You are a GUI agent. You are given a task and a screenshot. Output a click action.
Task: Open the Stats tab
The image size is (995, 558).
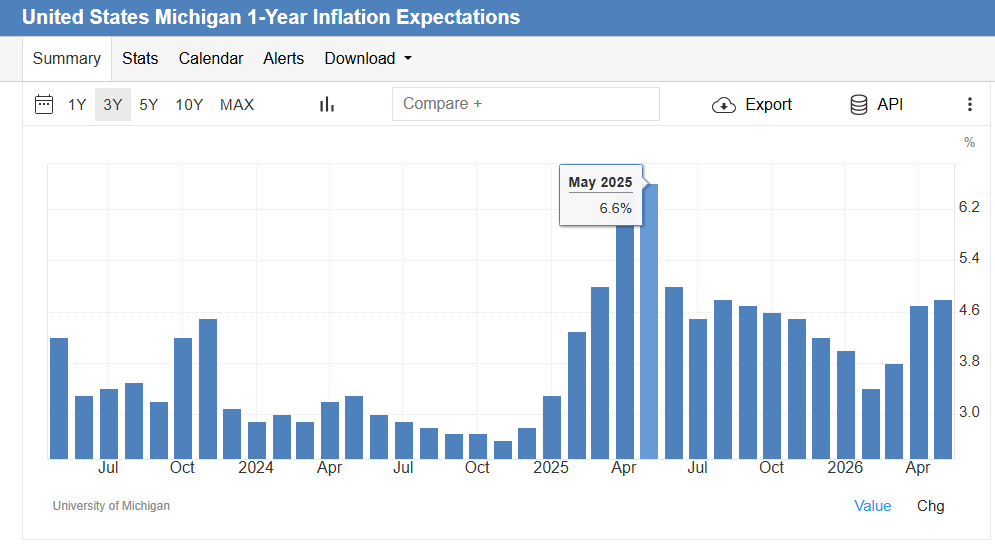pos(140,58)
